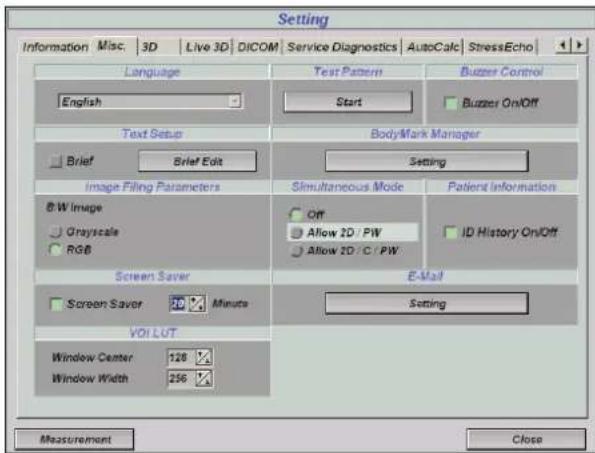595x453 pixels.
Task: Focus the Window Width value 256
Action: tap(181, 378)
